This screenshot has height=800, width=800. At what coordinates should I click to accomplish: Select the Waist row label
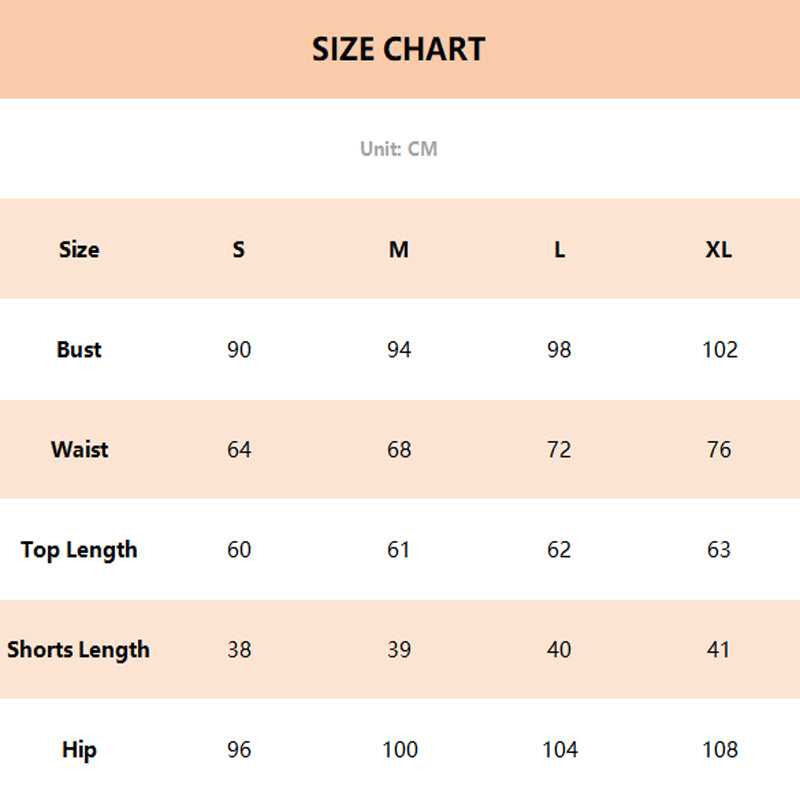(79, 449)
